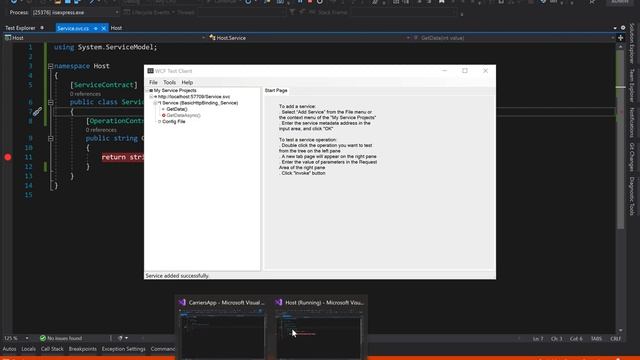This screenshot has width=640, height=360.
Task: Collapse the IService BasicHttpBinding node expander
Action: [x=155, y=103]
